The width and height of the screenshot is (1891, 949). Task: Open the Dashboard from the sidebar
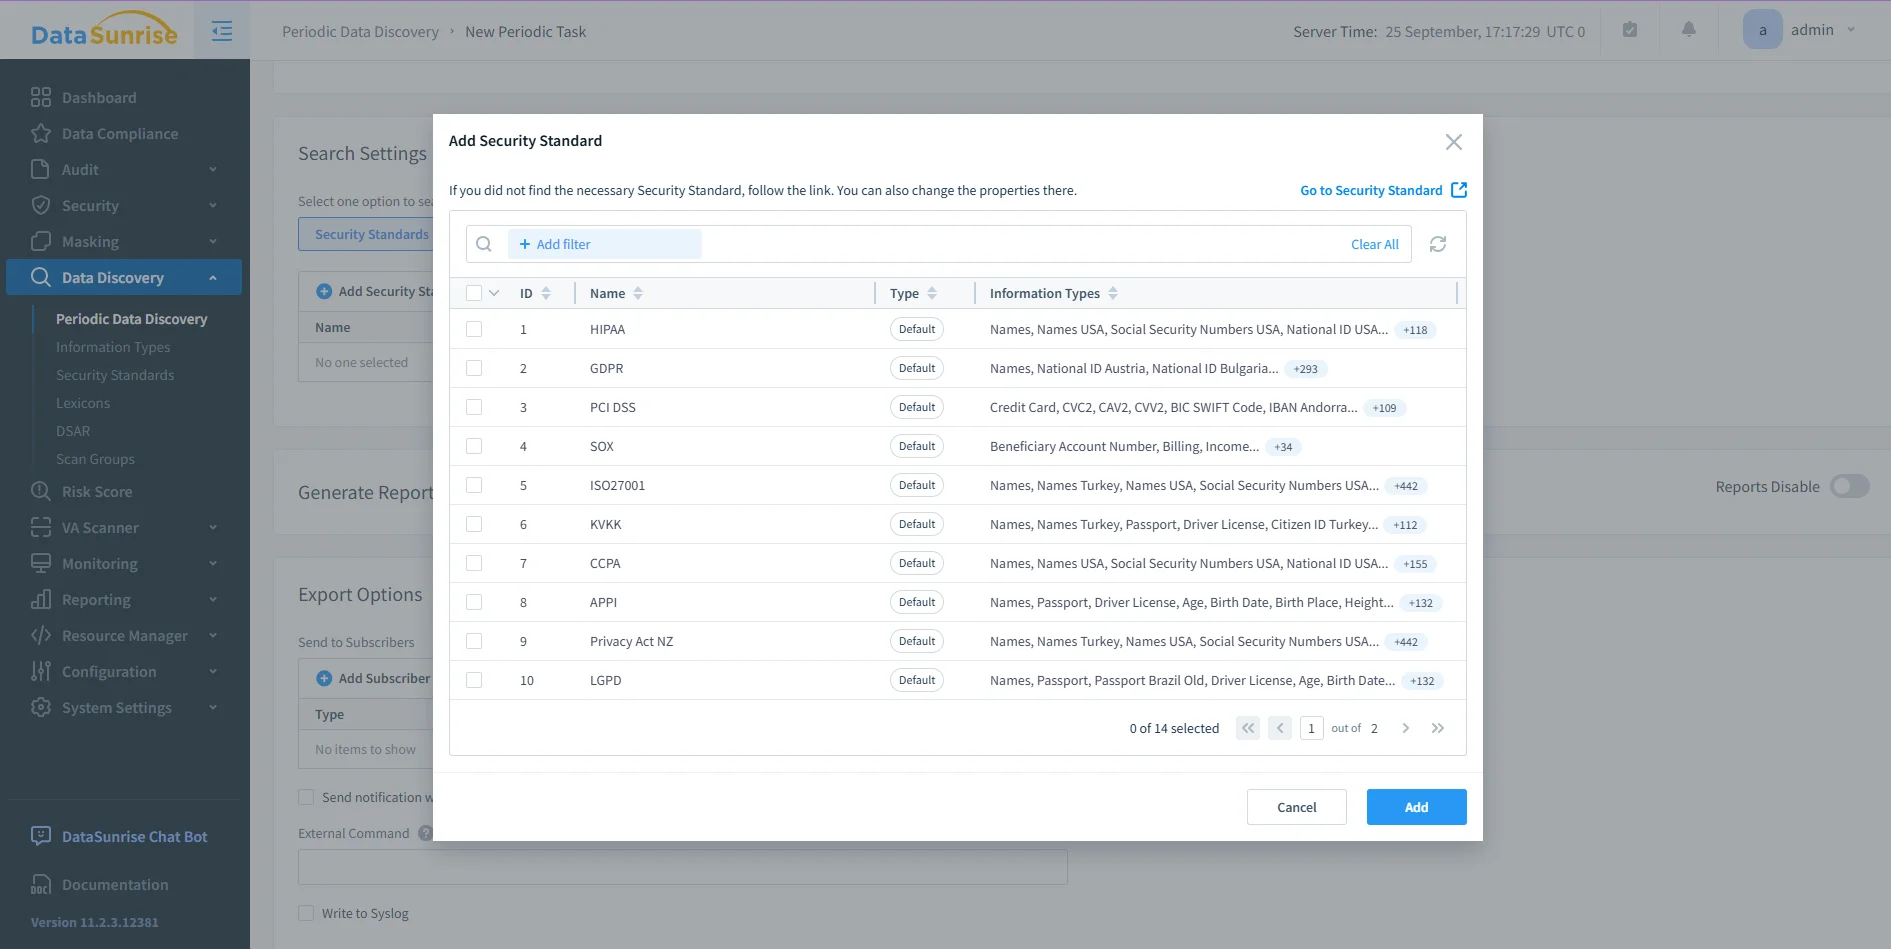99,97
